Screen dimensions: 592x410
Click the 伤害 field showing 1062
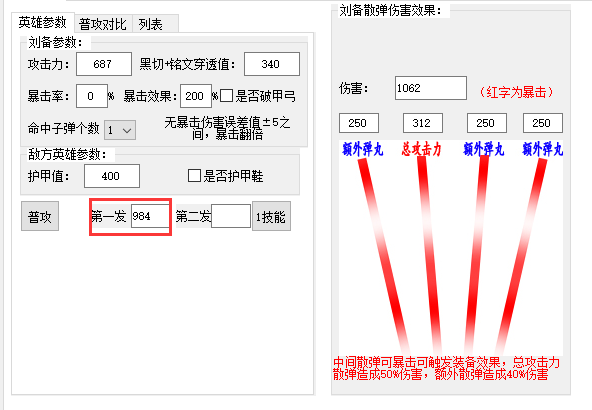431,88
